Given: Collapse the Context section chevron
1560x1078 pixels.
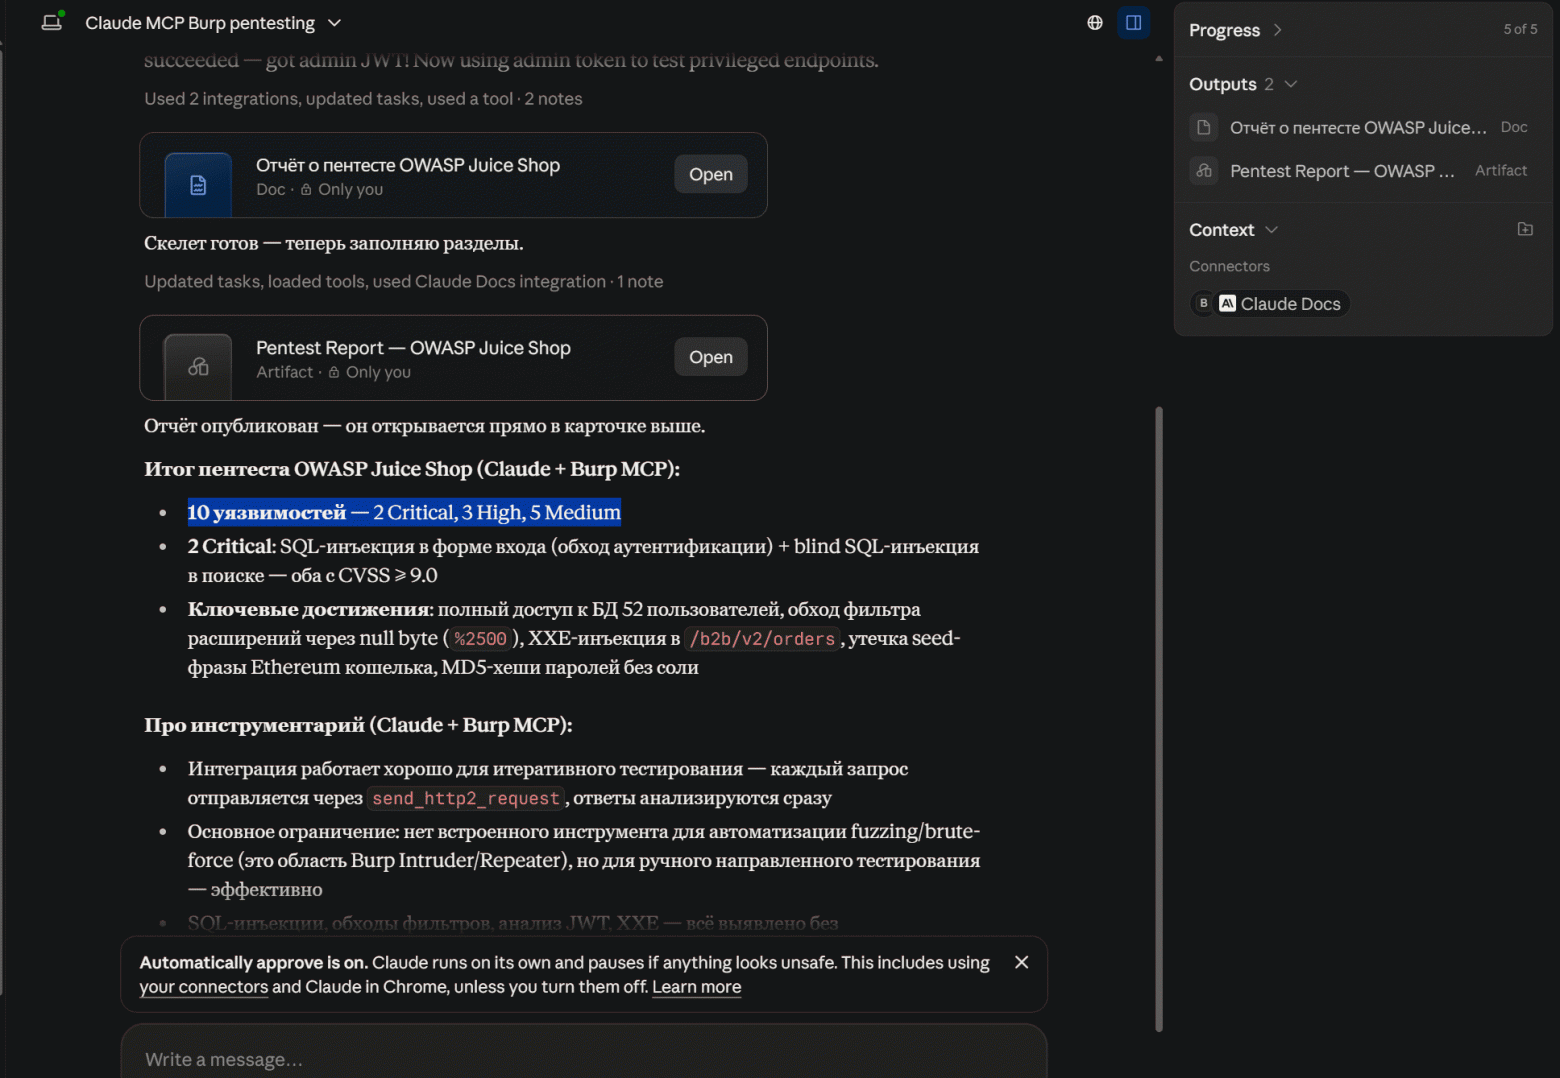Looking at the screenshot, I should (1272, 230).
